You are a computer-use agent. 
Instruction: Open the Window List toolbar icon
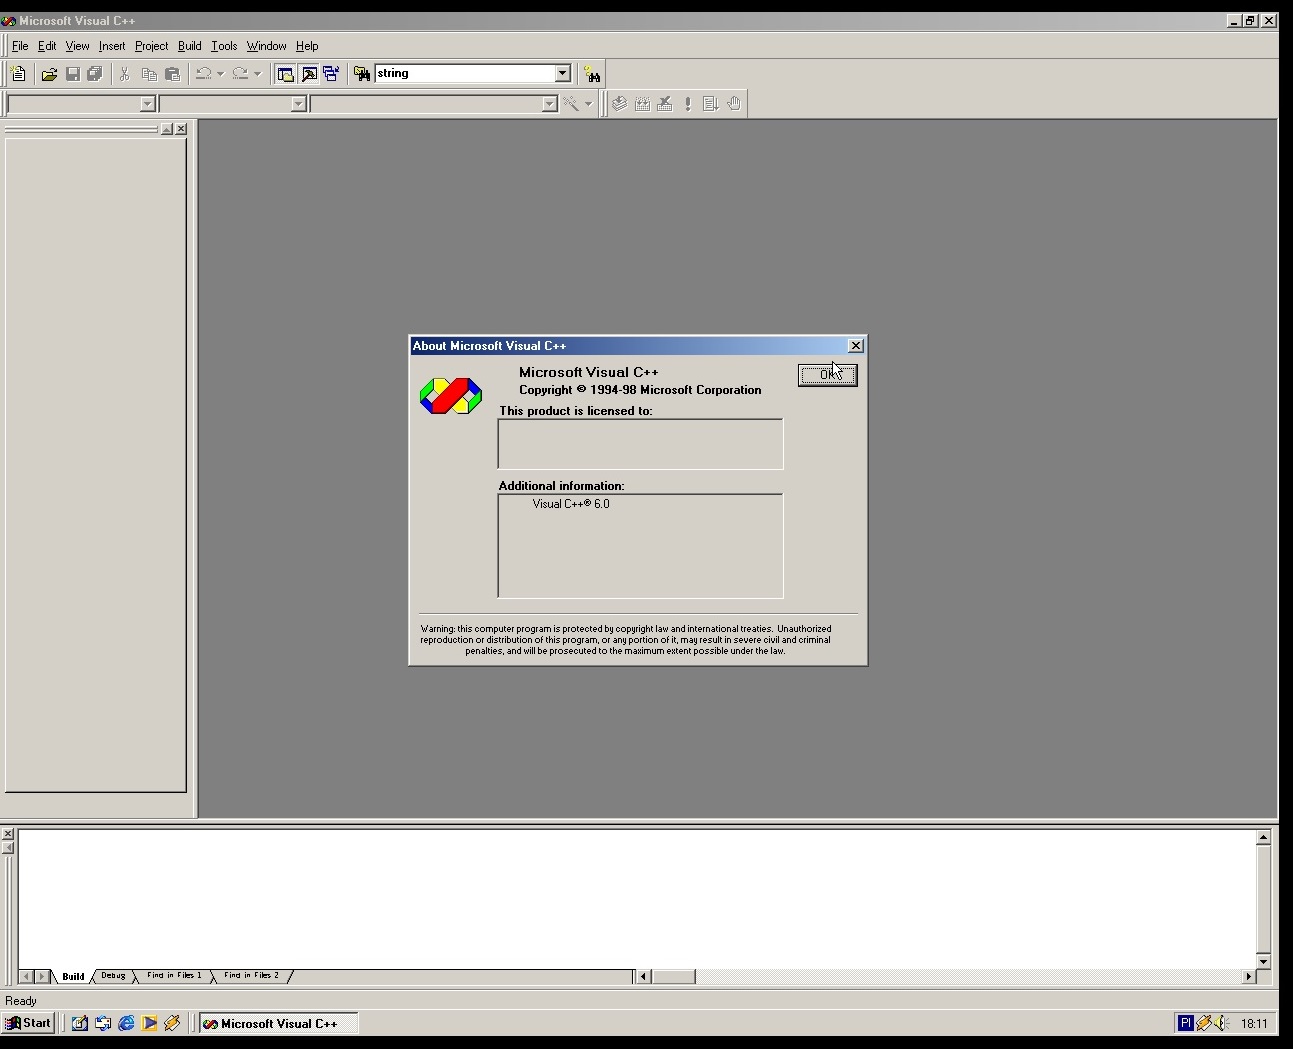point(331,74)
